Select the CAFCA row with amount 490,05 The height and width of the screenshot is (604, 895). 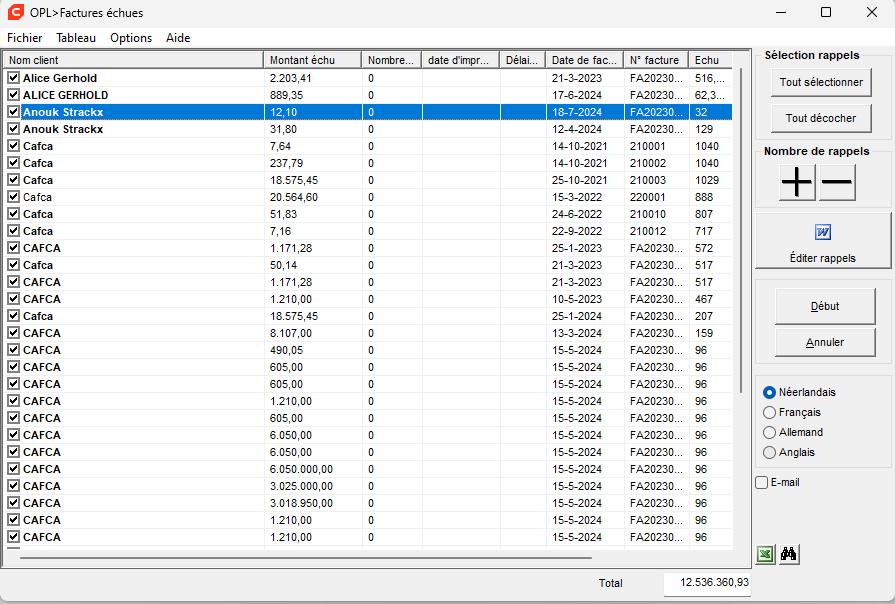click(x=368, y=350)
